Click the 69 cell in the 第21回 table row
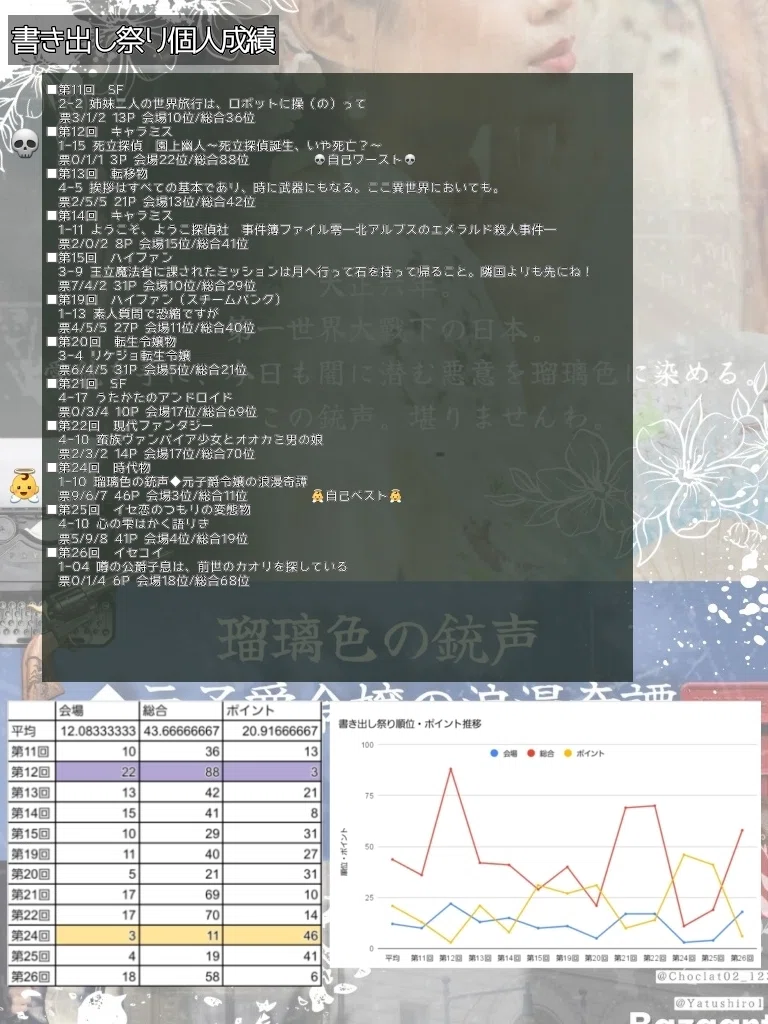Viewport: 768px width, 1024px height. pos(181,894)
